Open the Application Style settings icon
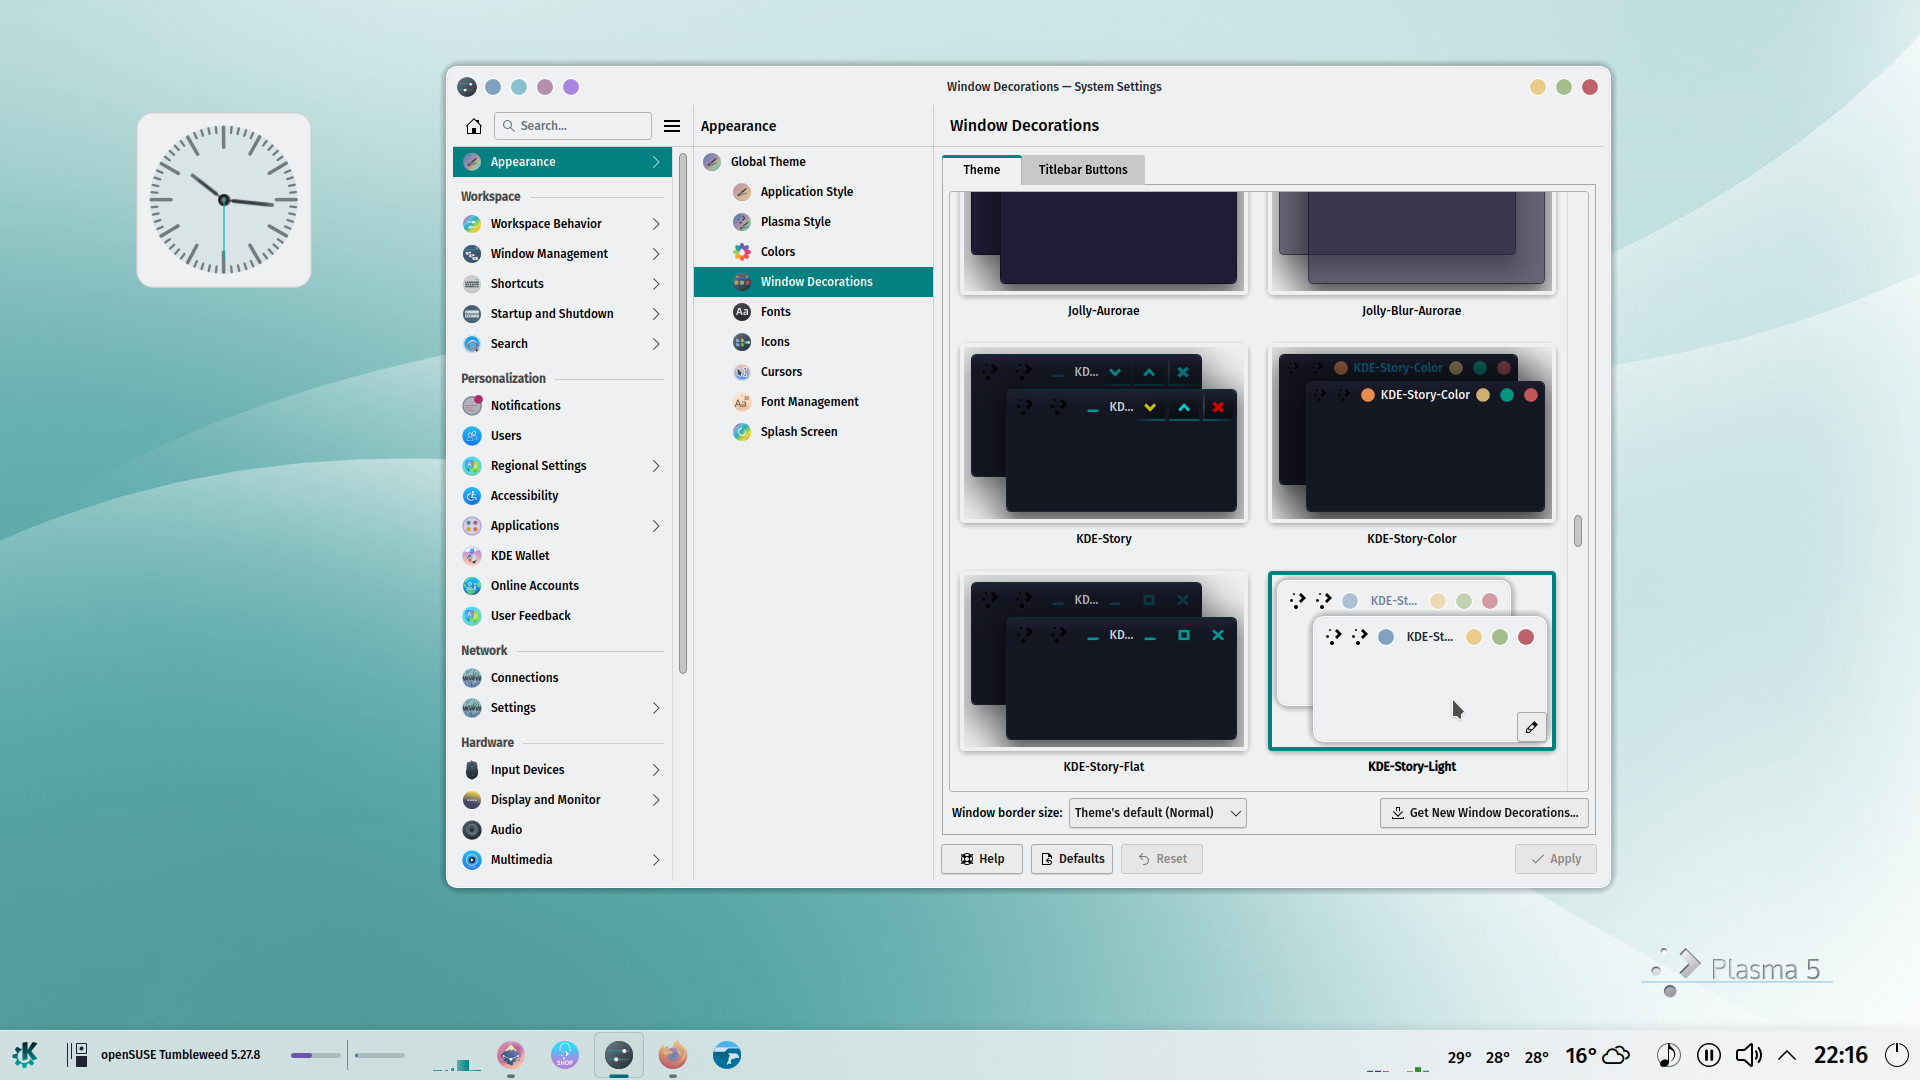Screen dimensions: 1920x1080 click(x=742, y=192)
